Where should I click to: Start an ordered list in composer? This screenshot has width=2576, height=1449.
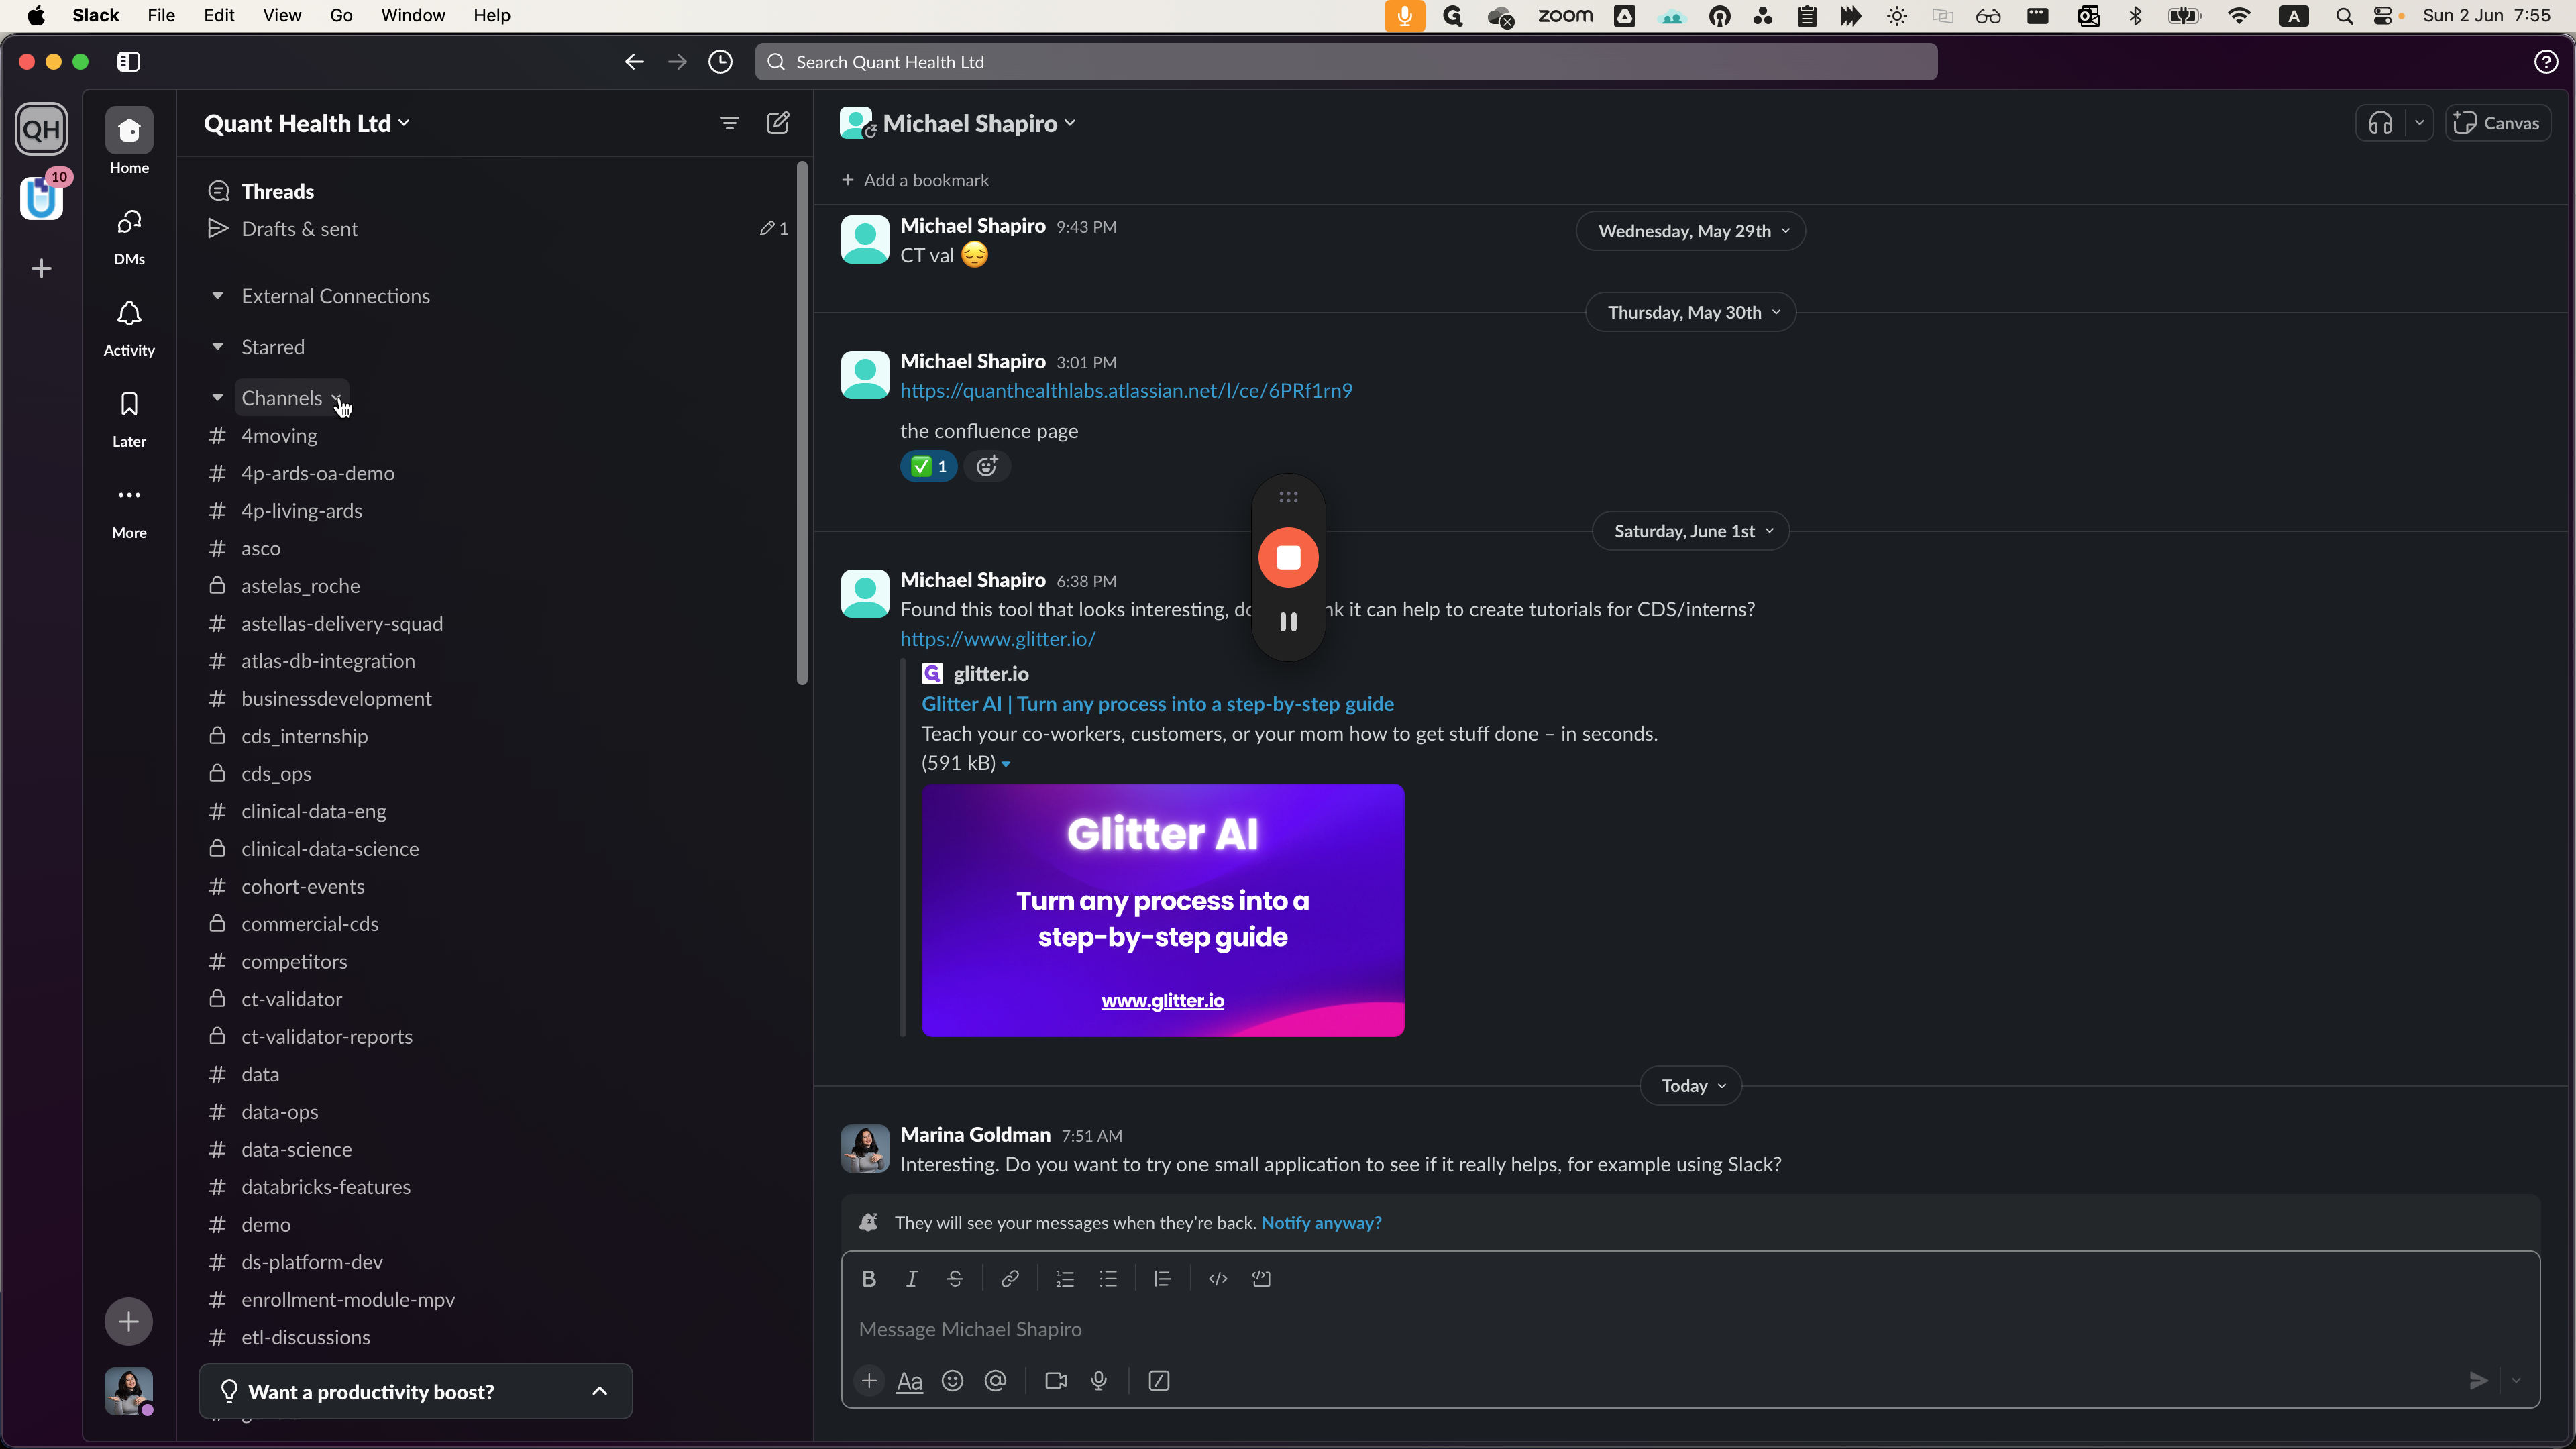[1065, 1279]
